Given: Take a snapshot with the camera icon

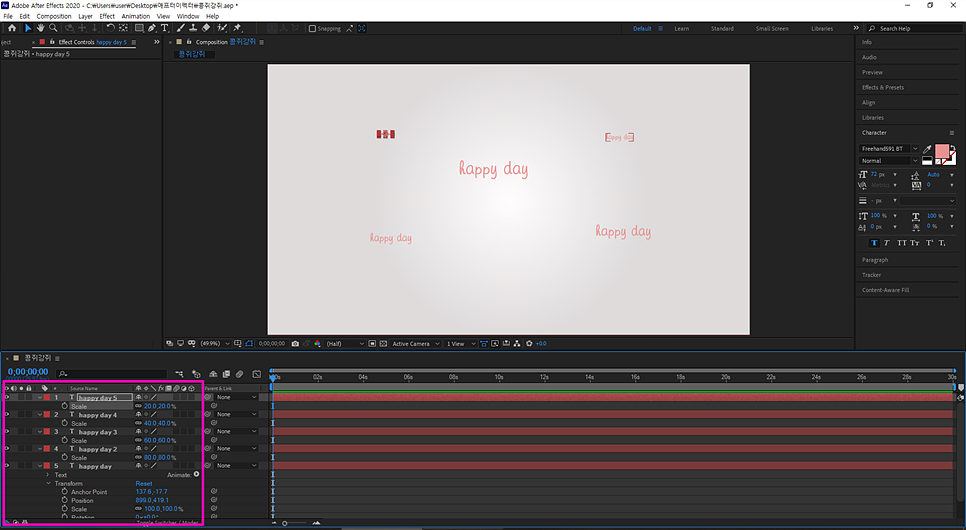Looking at the screenshot, I should tap(295, 343).
